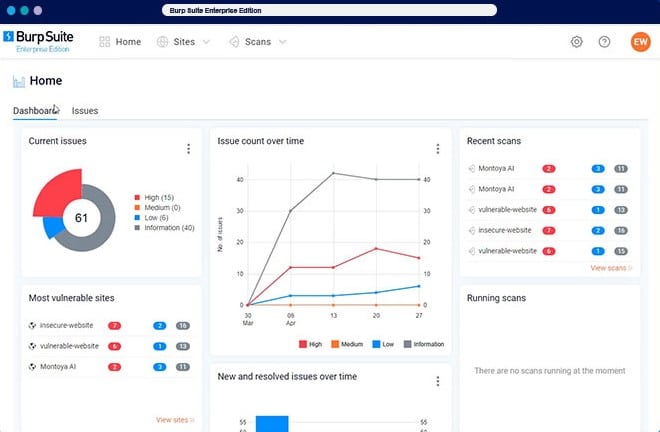Open Current issues three-dot menu

click(189, 149)
